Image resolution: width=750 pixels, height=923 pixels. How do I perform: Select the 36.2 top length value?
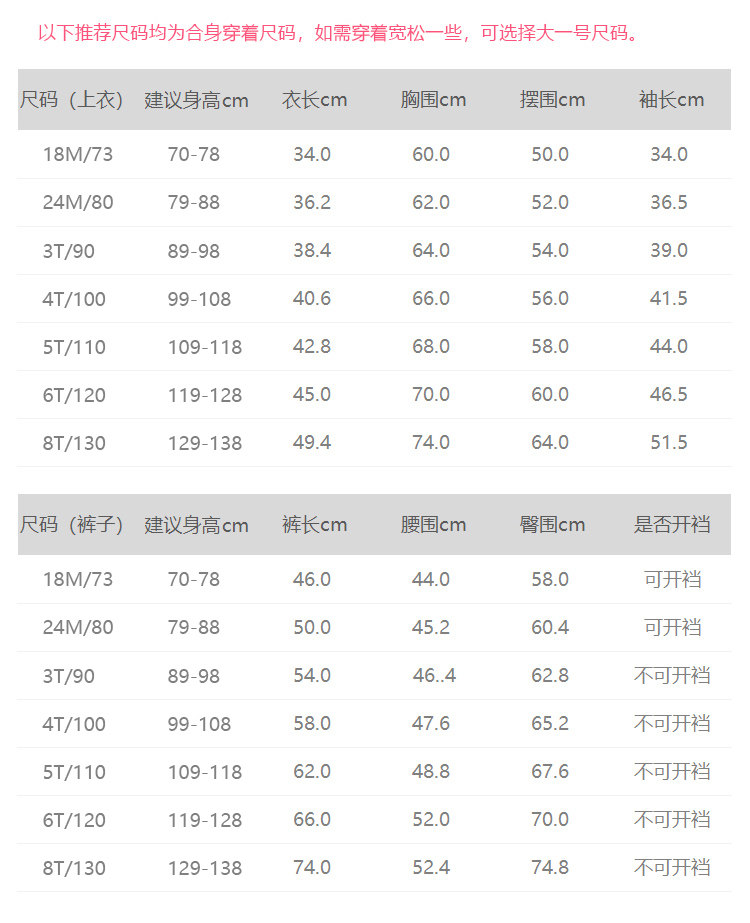tap(312, 203)
